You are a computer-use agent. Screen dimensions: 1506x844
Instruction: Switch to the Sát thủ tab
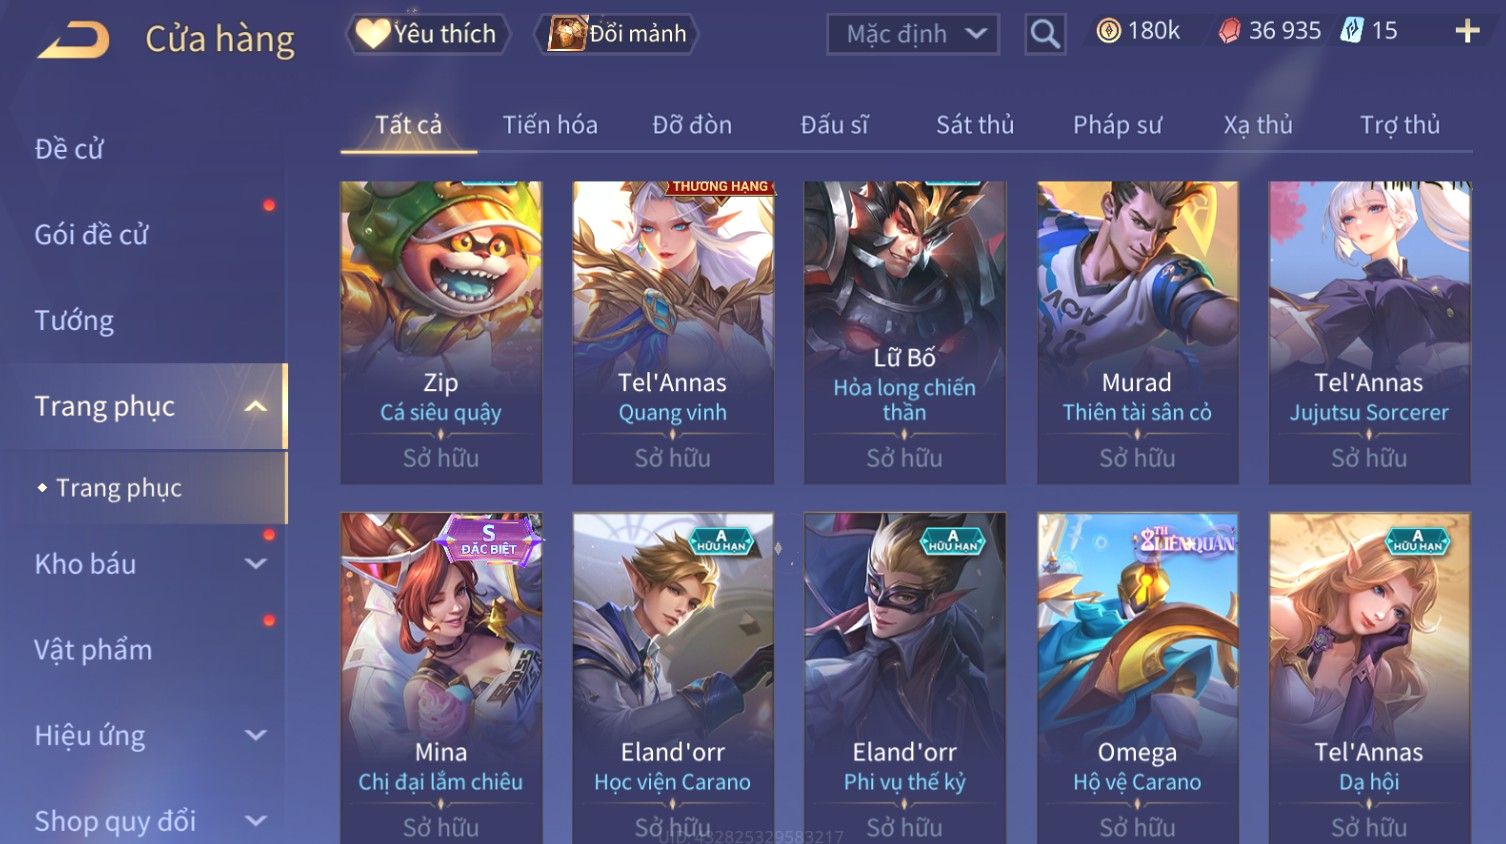coord(975,125)
